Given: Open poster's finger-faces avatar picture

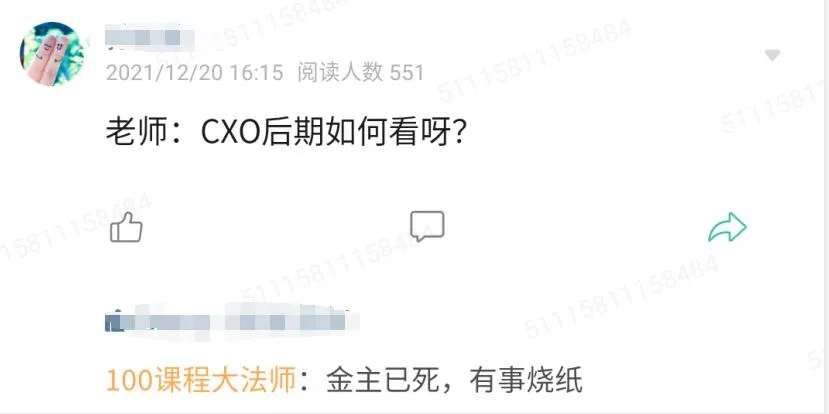Looking at the screenshot, I should tap(52, 54).
